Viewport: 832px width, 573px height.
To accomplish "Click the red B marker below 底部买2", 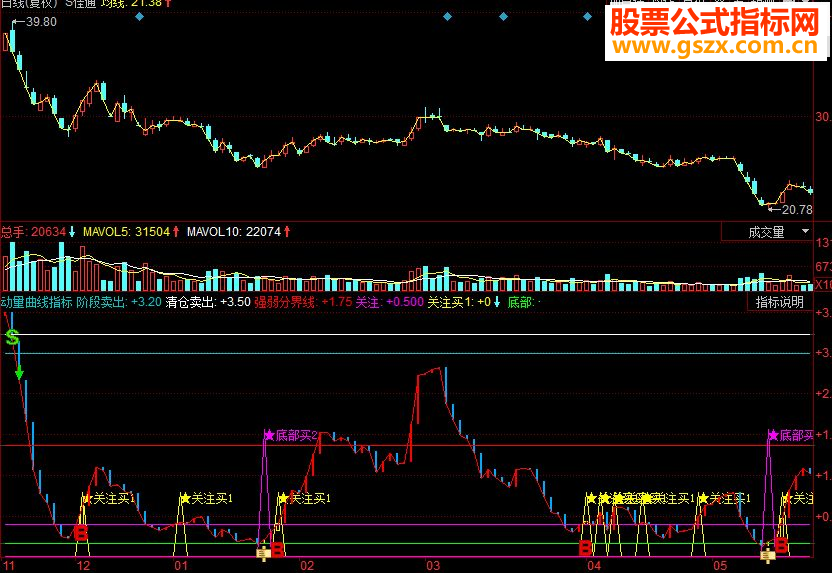I will (x=278, y=549).
